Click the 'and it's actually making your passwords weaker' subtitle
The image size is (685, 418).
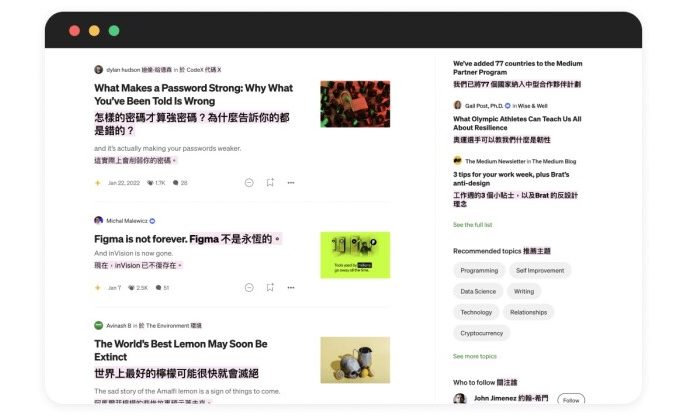tap(168, 149)
